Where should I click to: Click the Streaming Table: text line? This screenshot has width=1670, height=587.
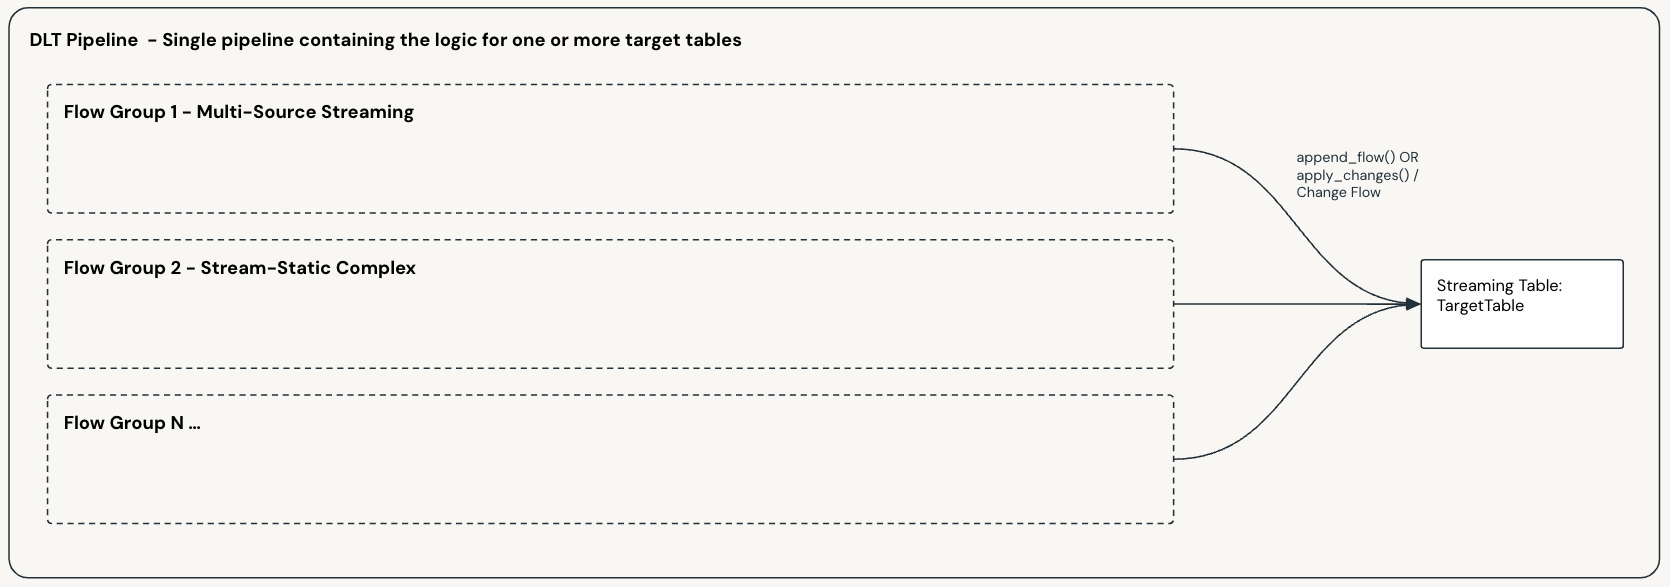1499,286
